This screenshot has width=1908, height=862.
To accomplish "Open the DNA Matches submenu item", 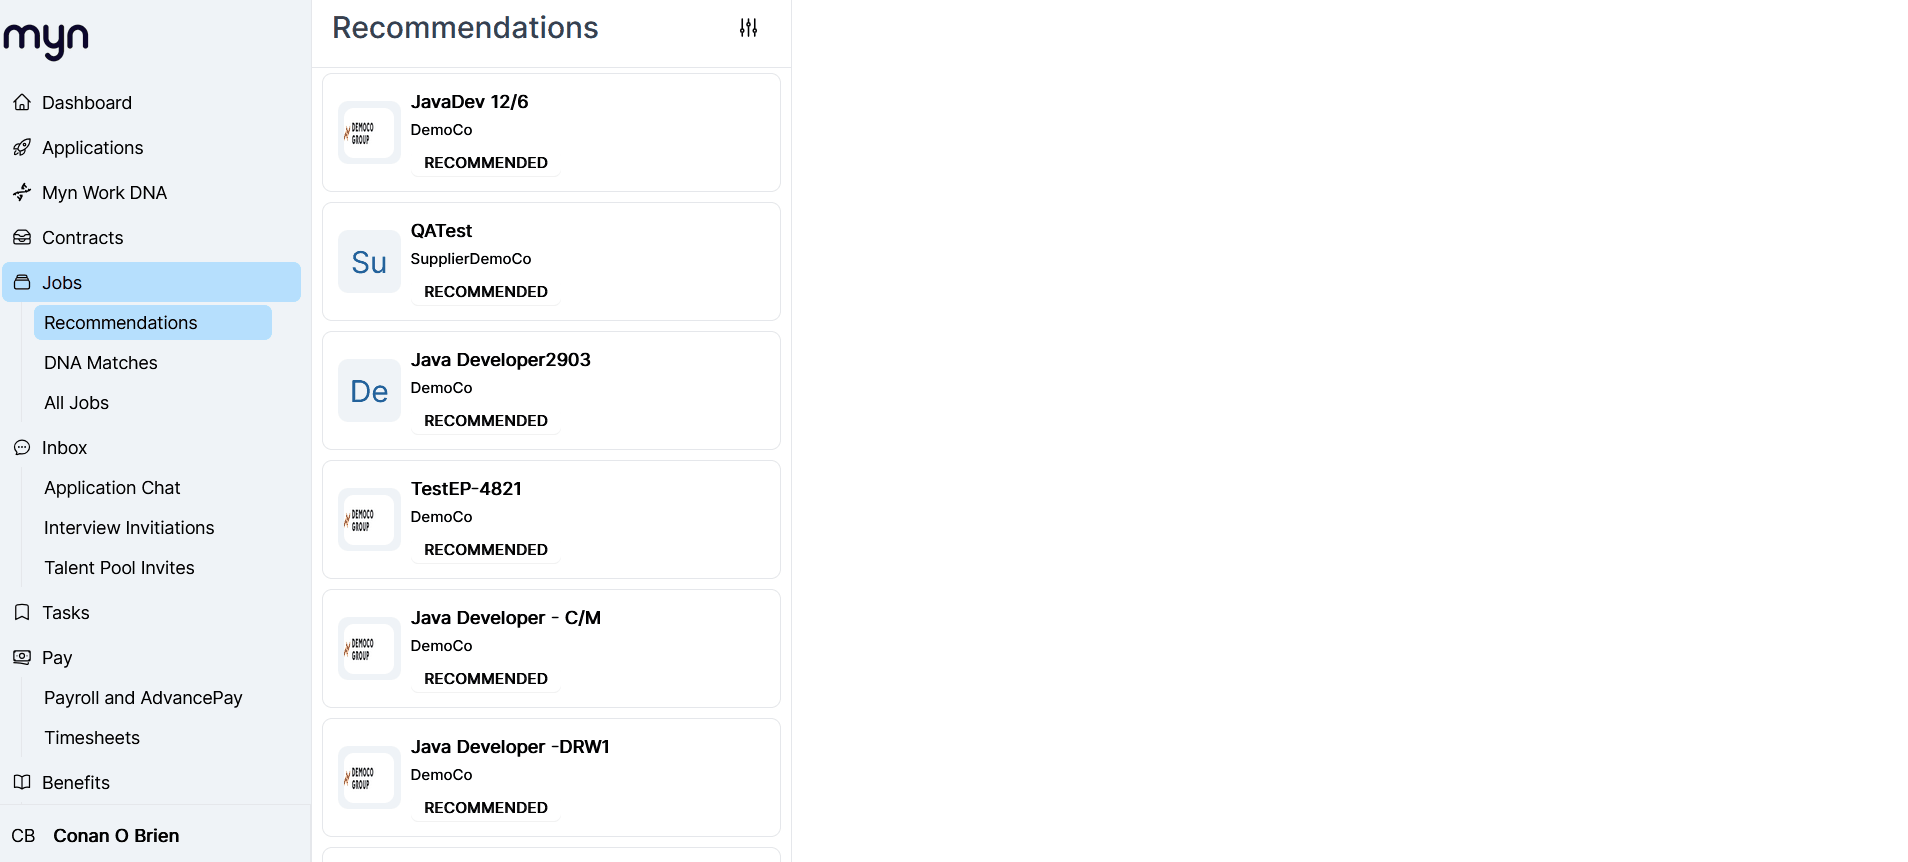I will click(x=101, y=363).
